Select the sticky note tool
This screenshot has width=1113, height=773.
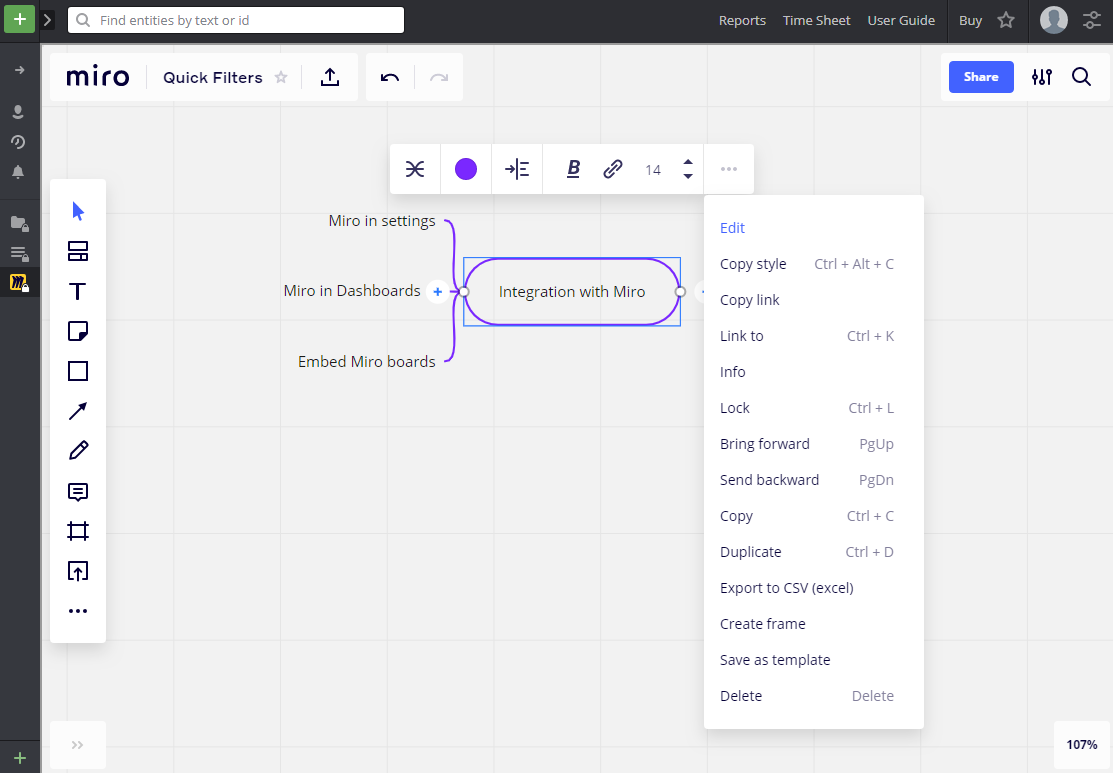(78, 331)
